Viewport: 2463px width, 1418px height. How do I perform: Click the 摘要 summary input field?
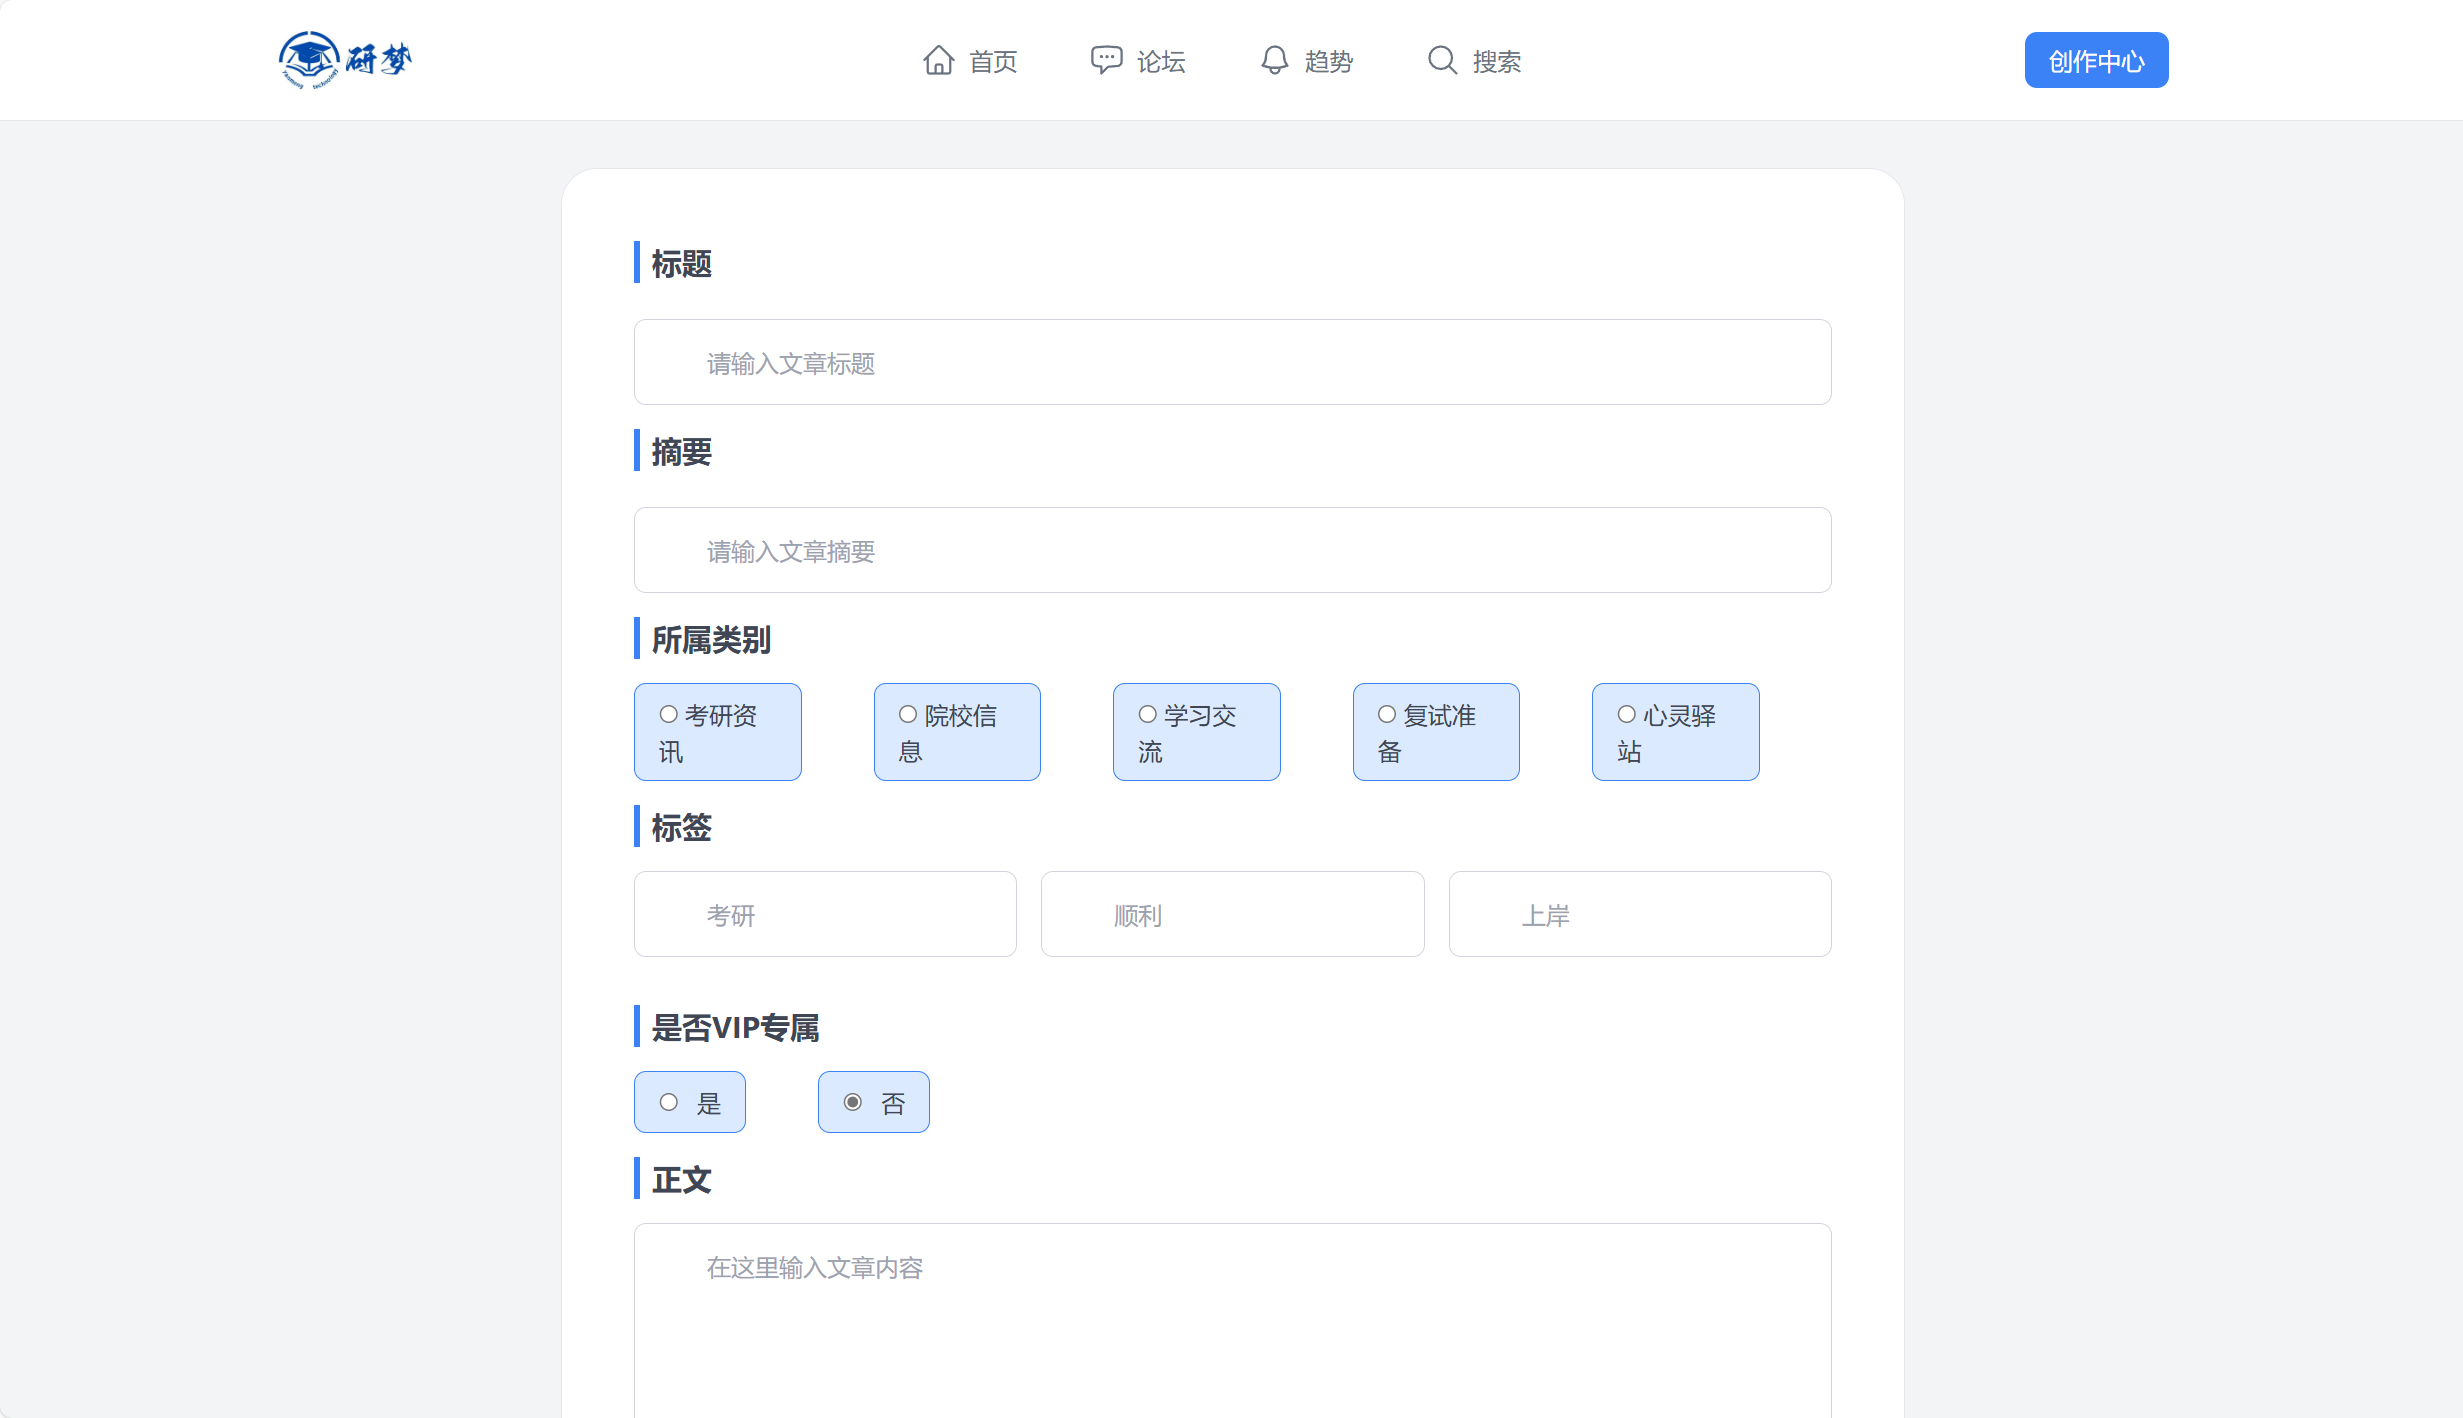point(1231,550)
